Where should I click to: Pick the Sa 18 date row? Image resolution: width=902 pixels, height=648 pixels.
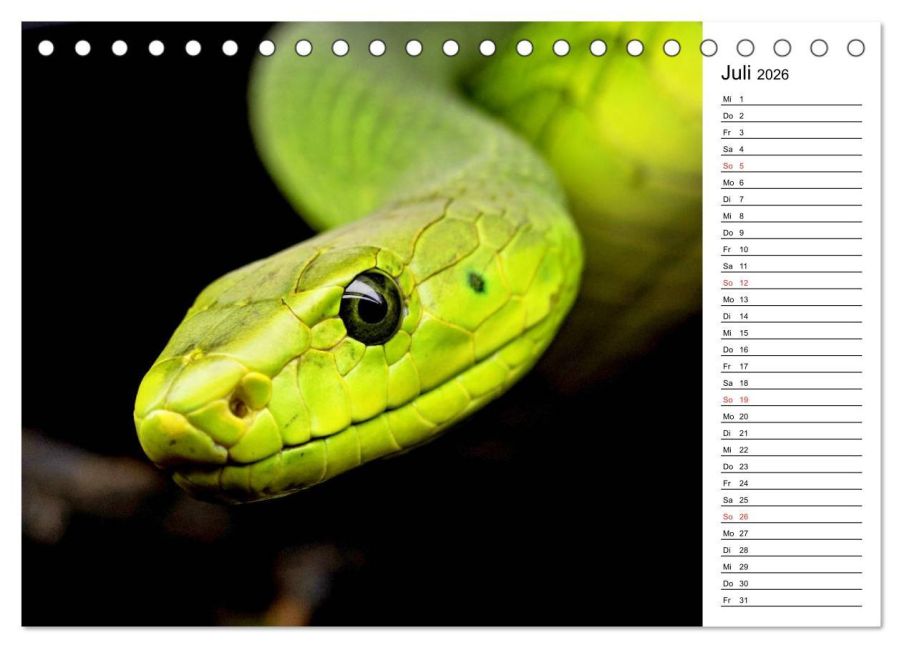790,383
